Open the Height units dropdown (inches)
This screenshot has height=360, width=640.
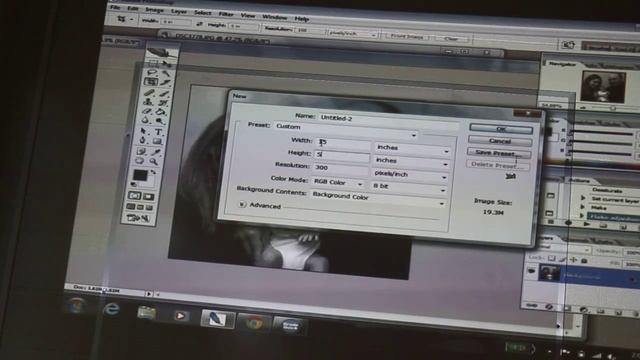(411, 162)
